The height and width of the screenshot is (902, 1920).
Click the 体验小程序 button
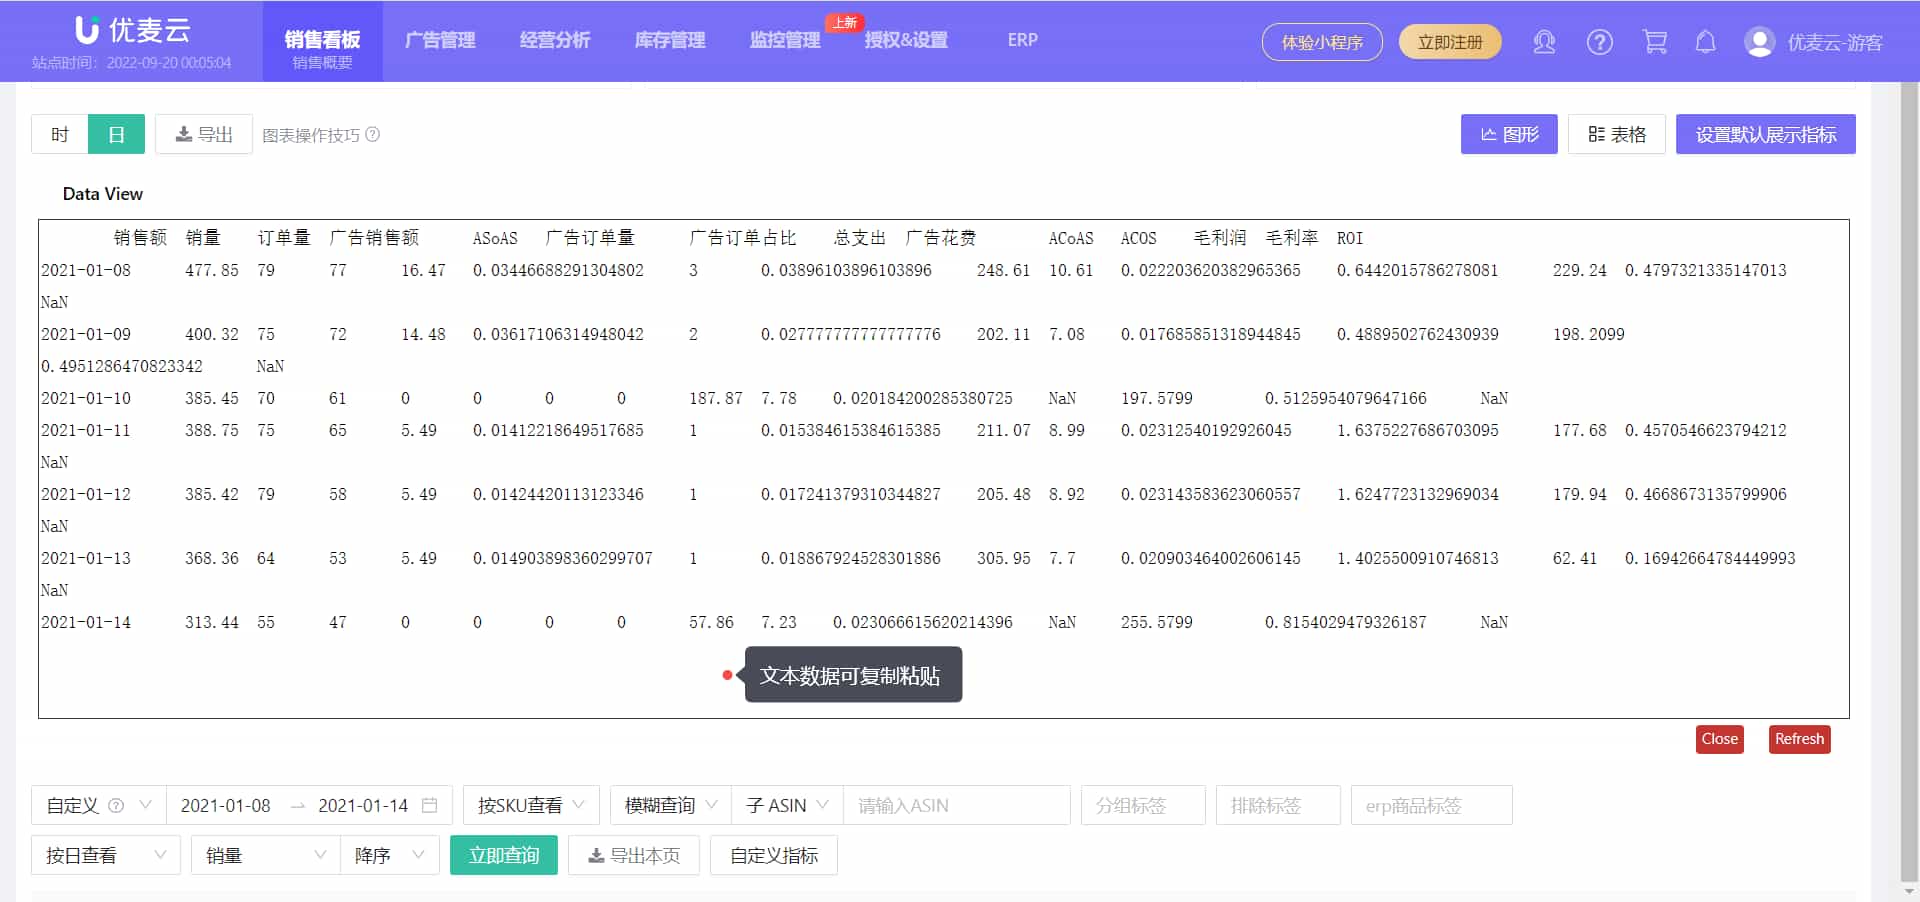coord(1322,42)
